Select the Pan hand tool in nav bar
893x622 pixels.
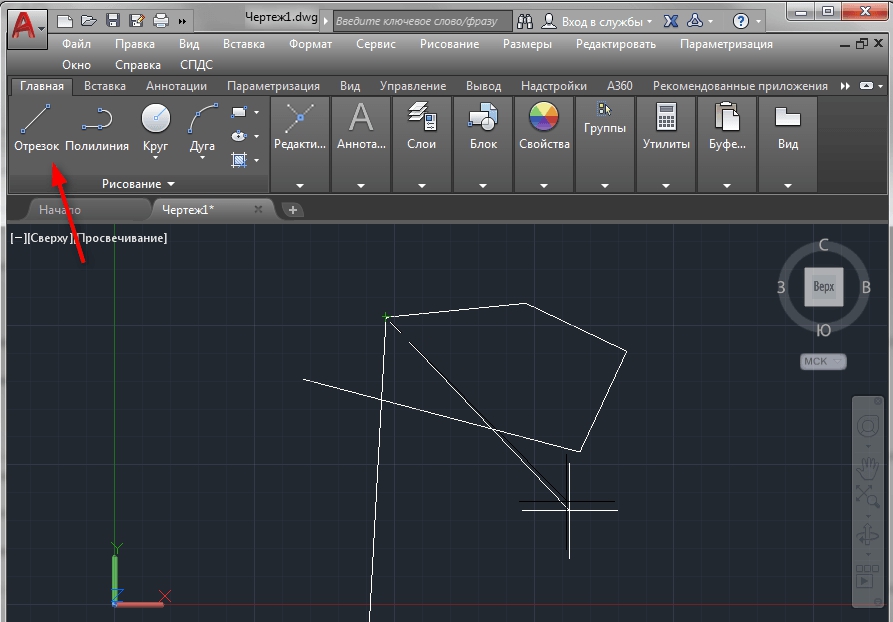point(867,468)
